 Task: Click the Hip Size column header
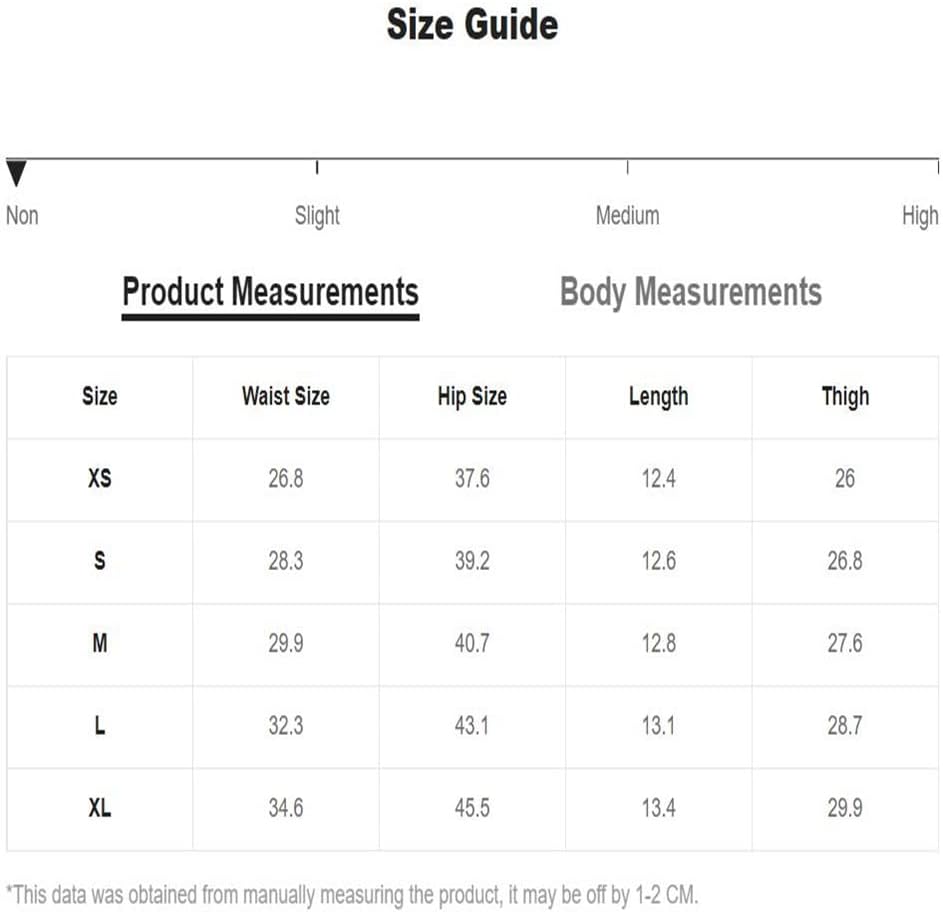point(472,396)
